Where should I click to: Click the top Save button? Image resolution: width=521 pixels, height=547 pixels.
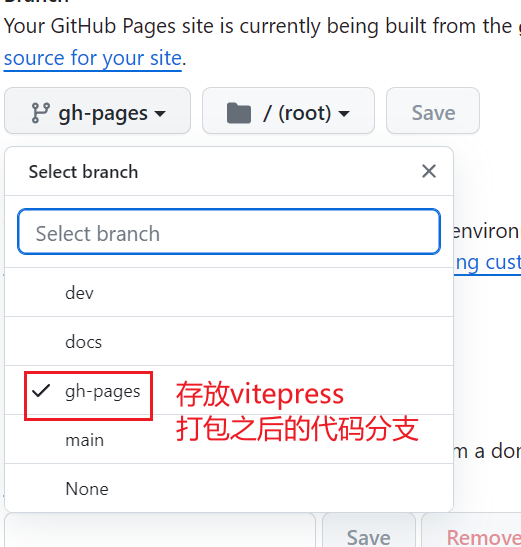pyautogui.click(x=433, y=111)
